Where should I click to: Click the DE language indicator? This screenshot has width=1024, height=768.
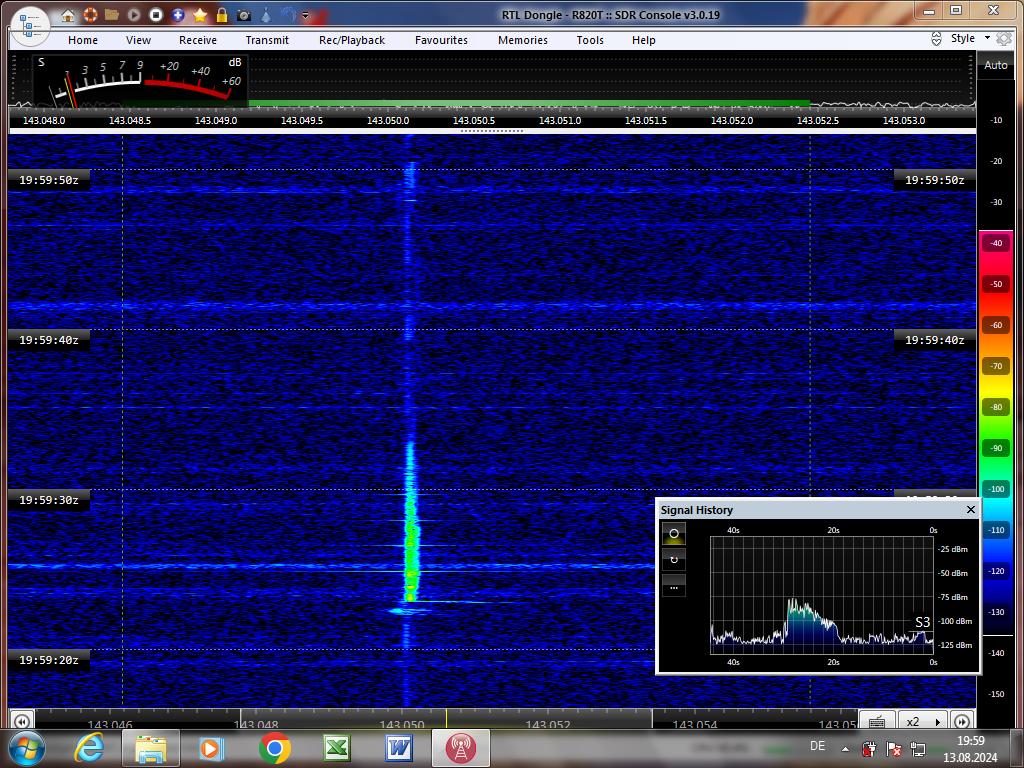tap(817, 746)
